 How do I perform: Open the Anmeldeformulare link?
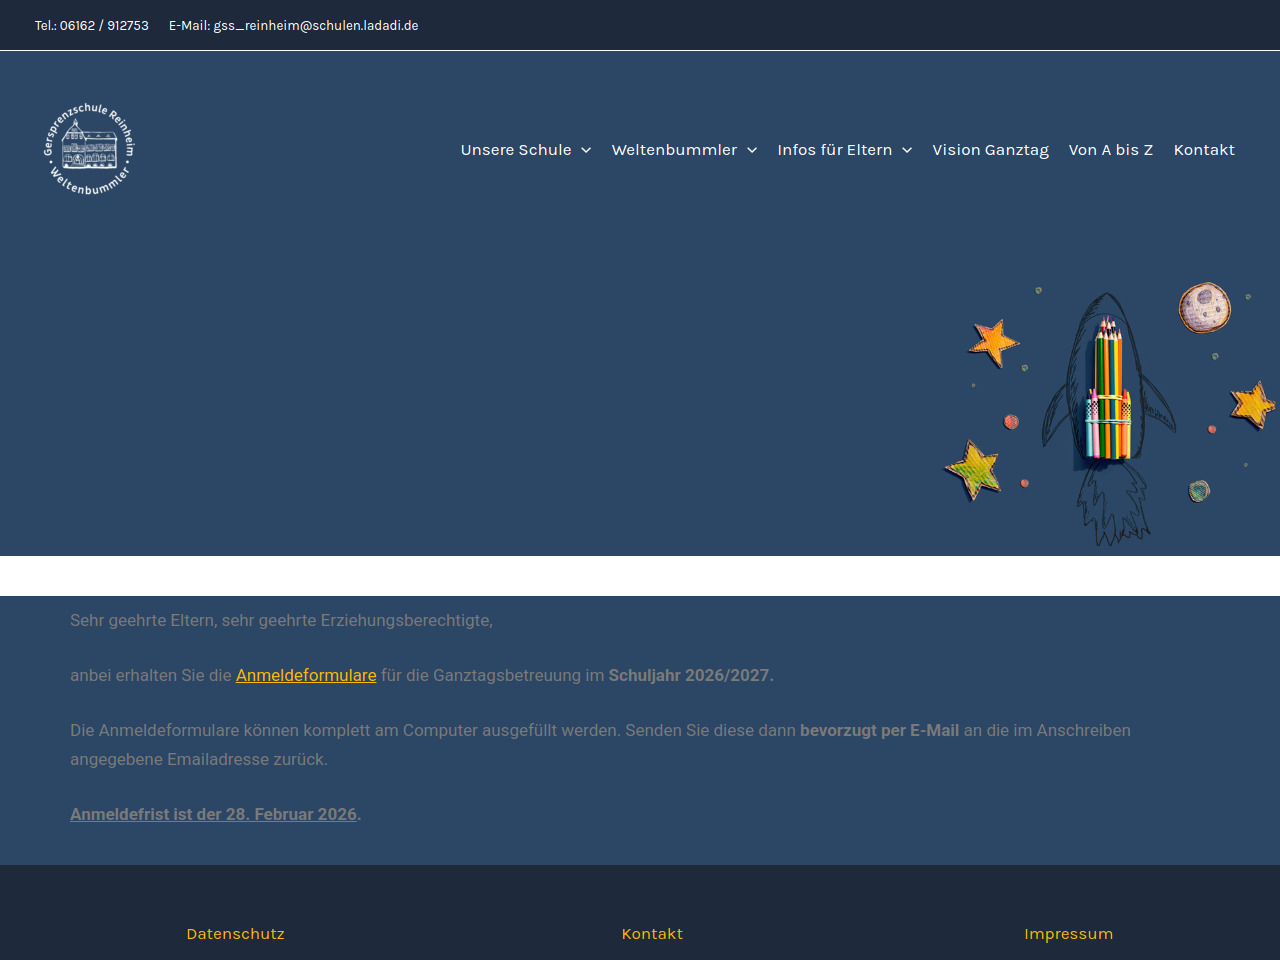(x=306, y=675)
